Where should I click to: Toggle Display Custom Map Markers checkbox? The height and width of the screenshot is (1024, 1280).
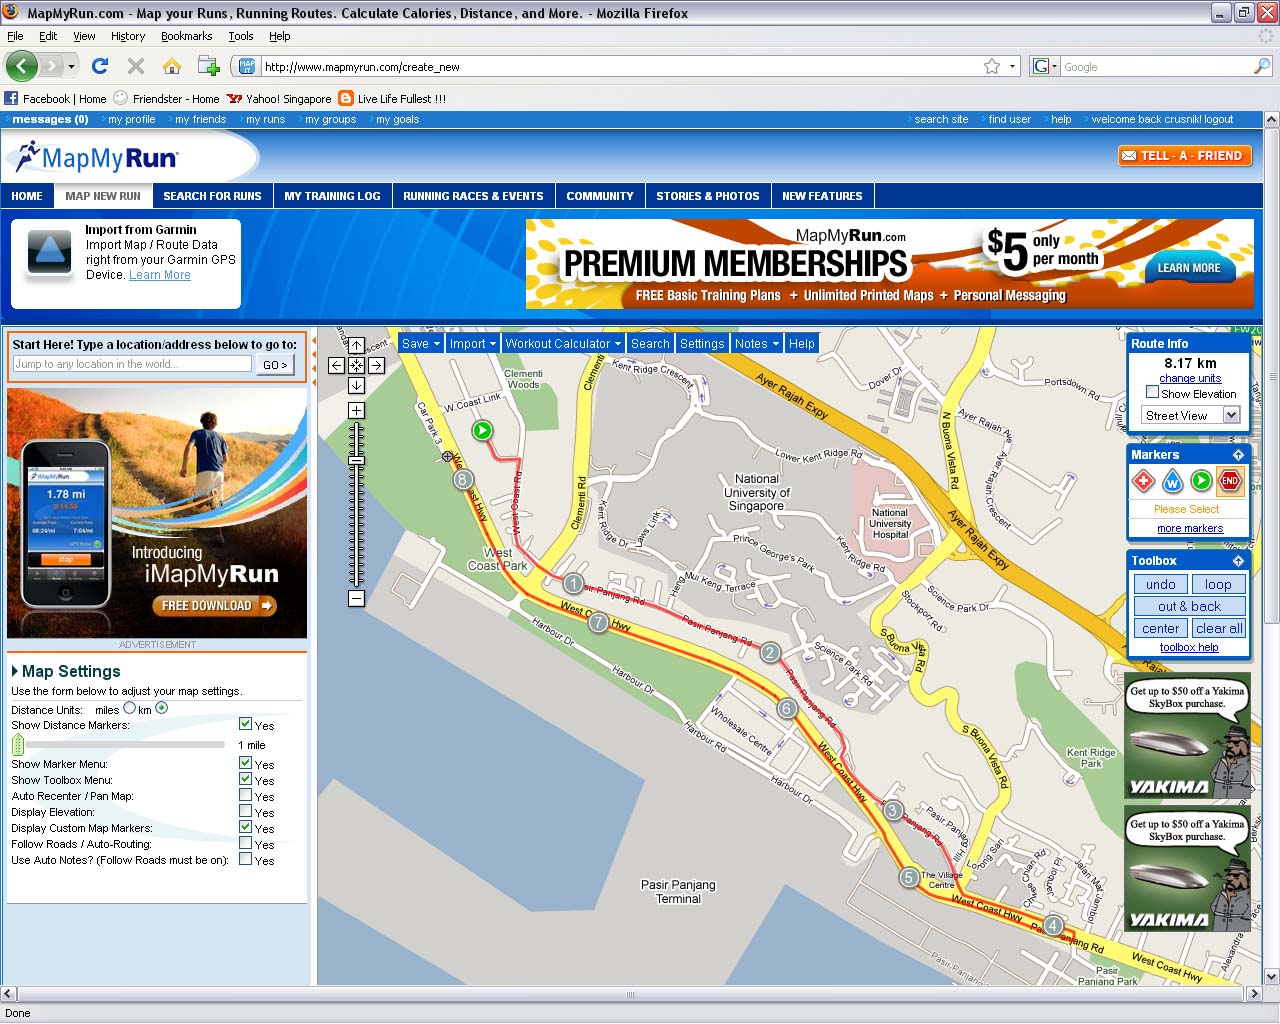[x=245, y=827]
